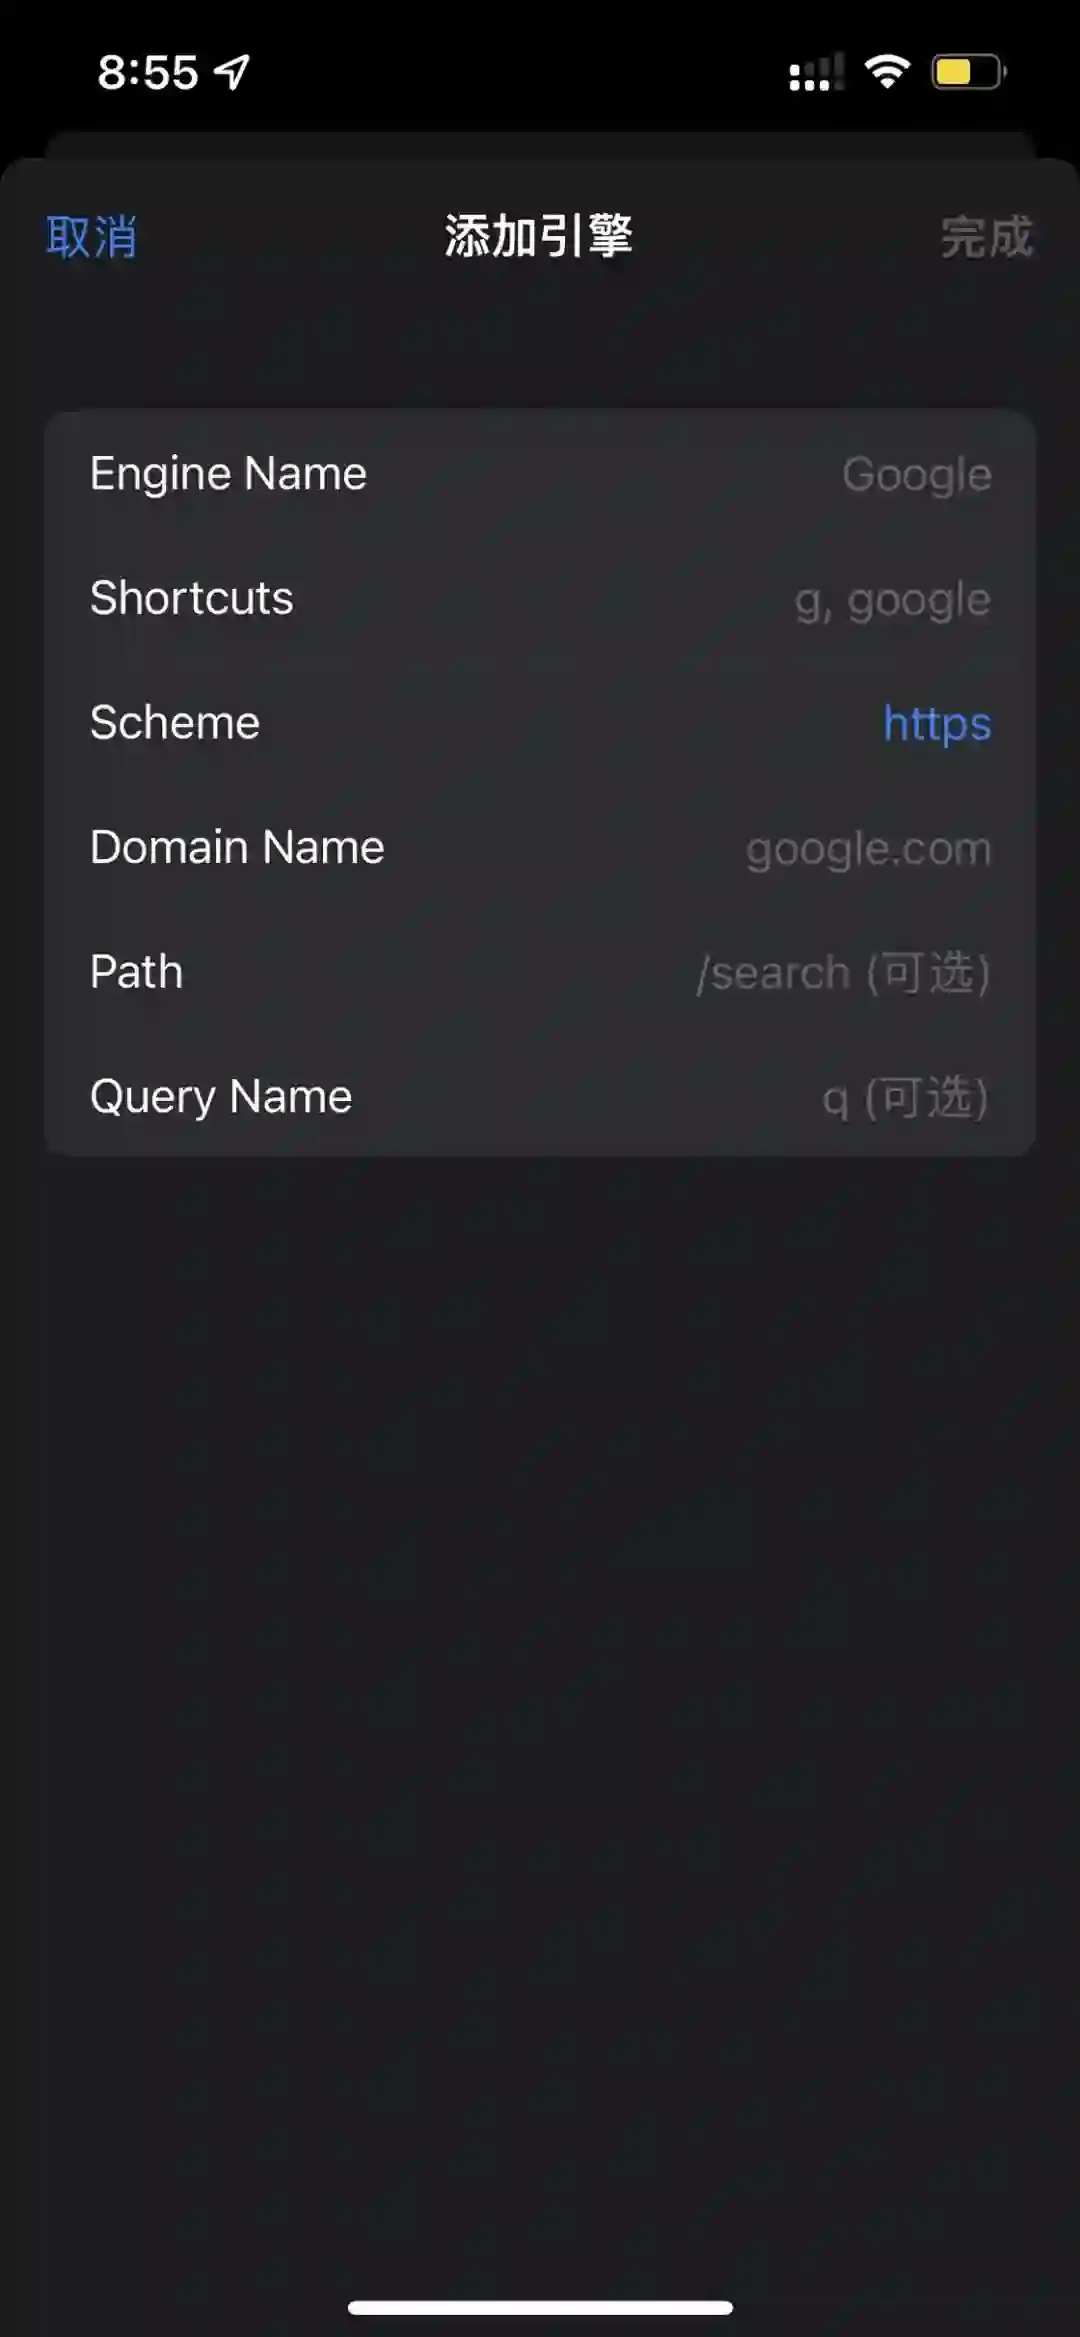Tap the cellular signal bars icon
Image resolution: width=1080 pixels, height=2337 pixels.
point(816,72)
